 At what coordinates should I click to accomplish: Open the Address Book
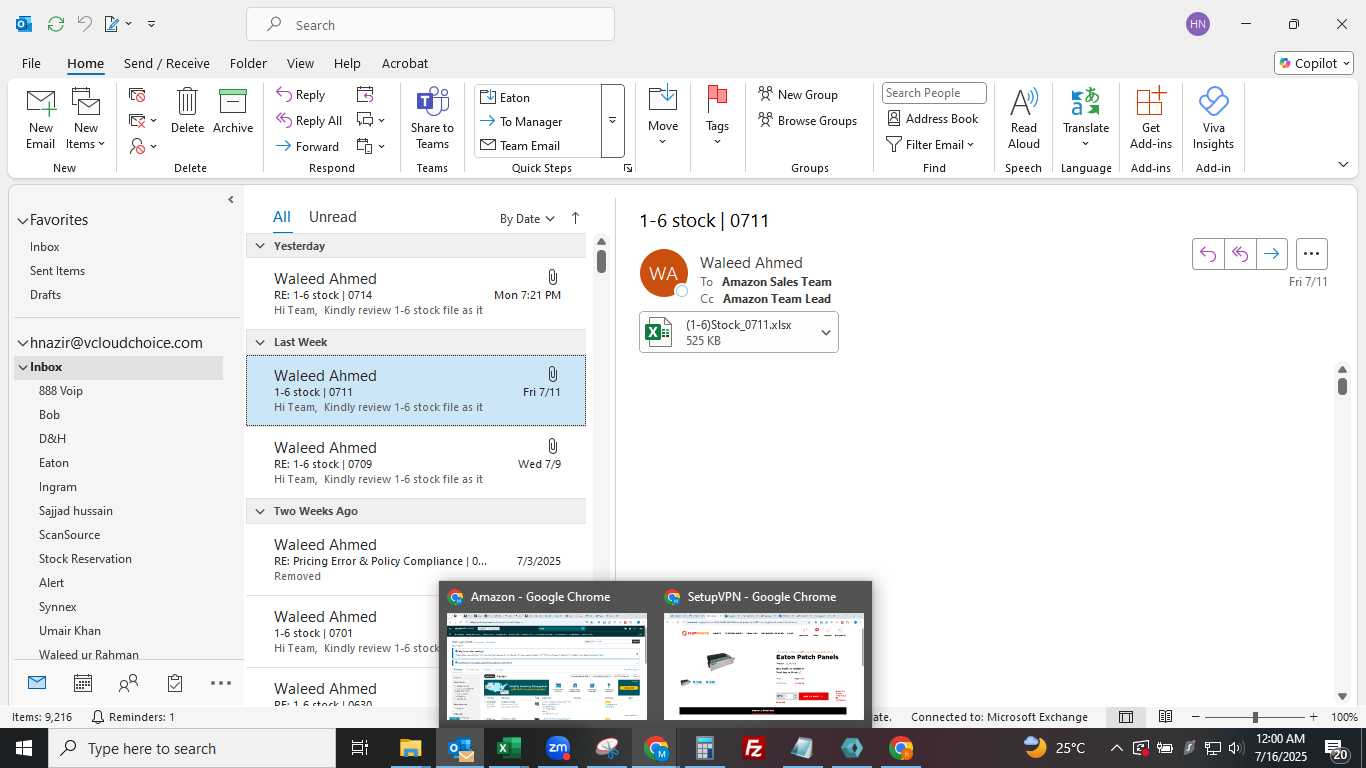933,118
